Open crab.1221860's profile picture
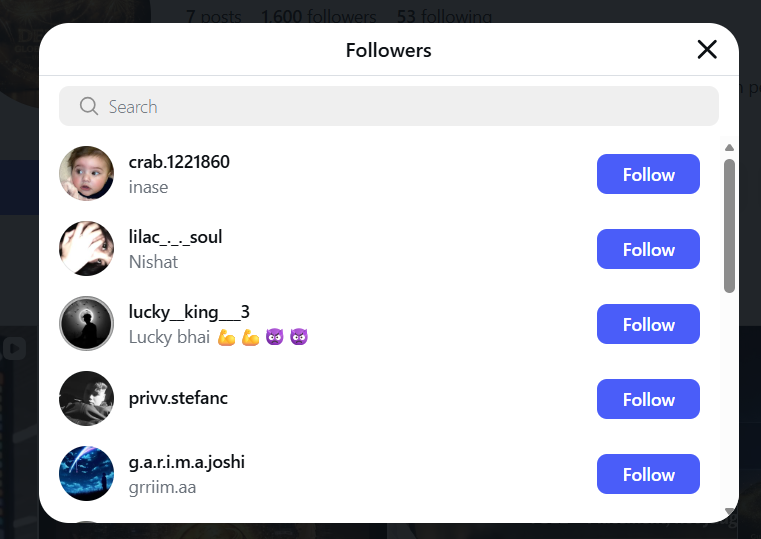Image resolution: width=761 pixels, height=539 pixels. 86,174
